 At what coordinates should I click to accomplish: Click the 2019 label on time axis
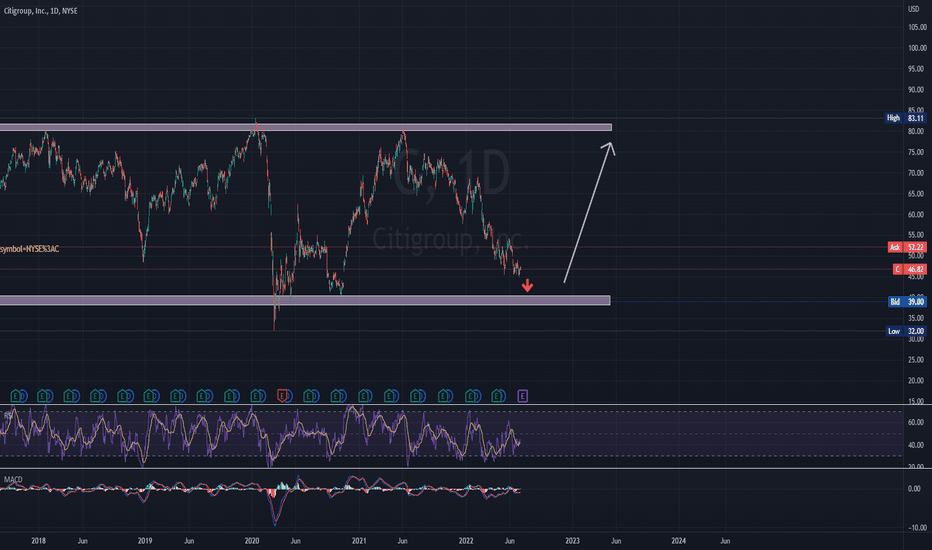[144, 541]
